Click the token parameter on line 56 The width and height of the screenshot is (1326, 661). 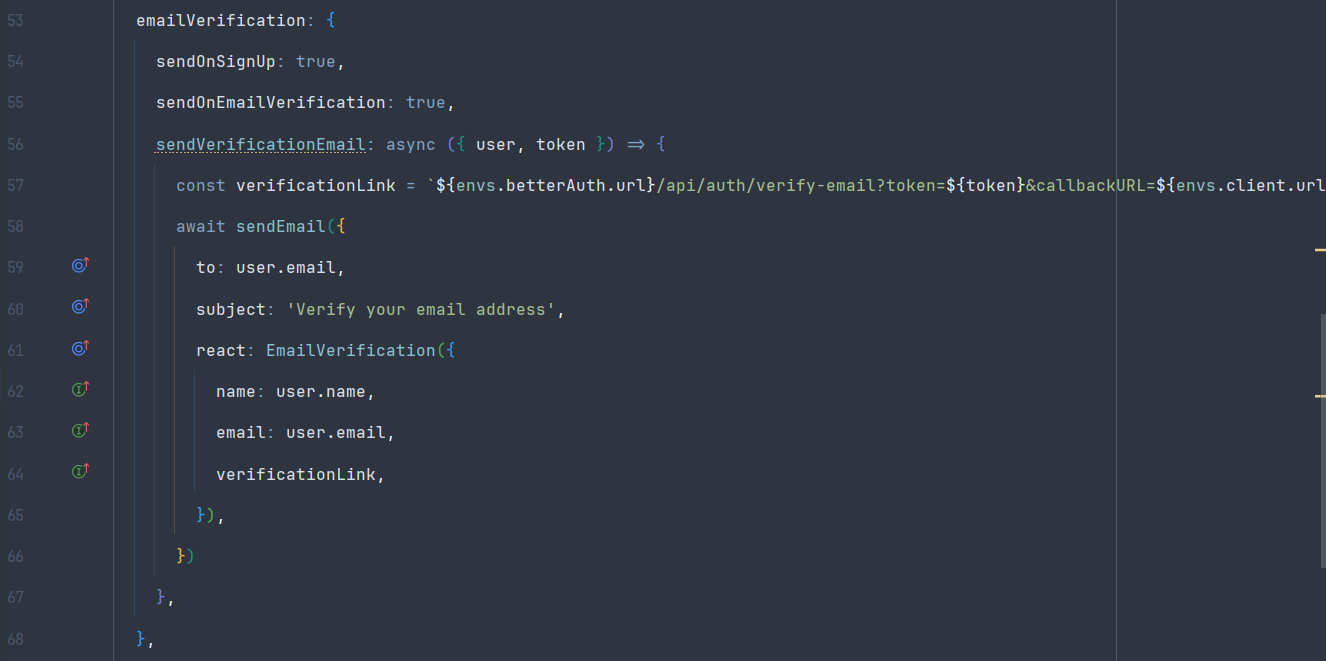[561, 144]
